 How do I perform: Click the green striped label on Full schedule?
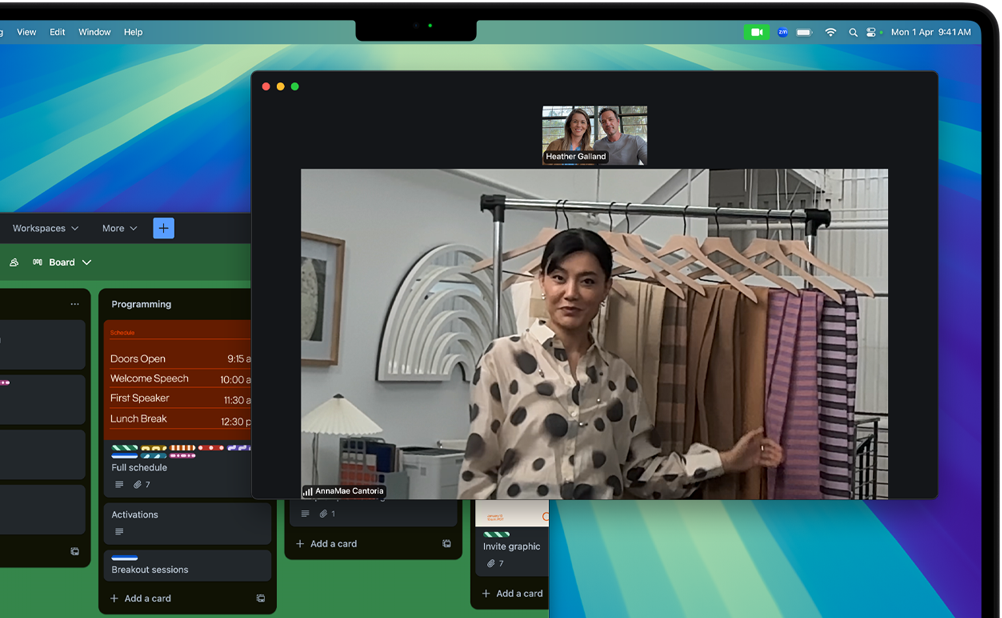pyautogui.click(x=125, y=448)
